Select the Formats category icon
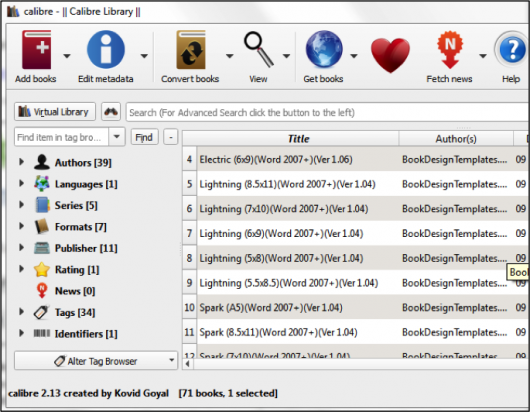The image size is (530, 412). [42, 226]
